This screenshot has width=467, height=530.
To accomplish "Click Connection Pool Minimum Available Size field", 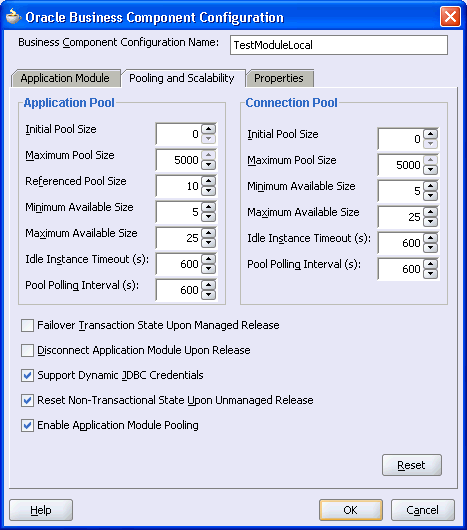I will coord(401,191).
